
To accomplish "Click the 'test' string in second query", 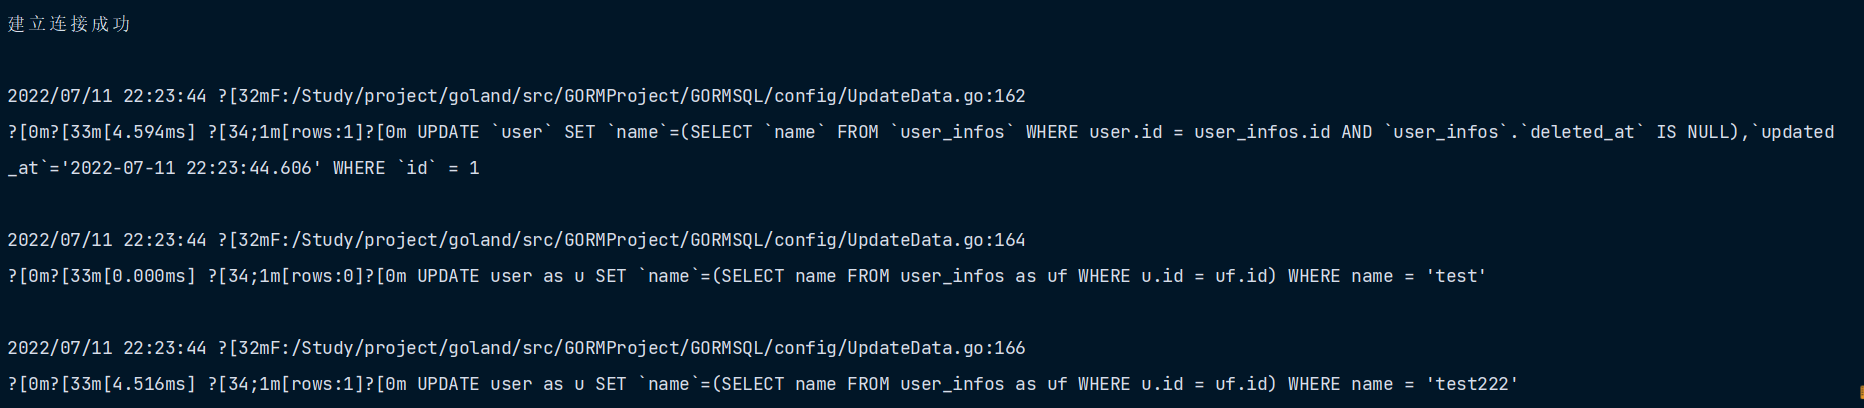I will tap(1456, 276).
